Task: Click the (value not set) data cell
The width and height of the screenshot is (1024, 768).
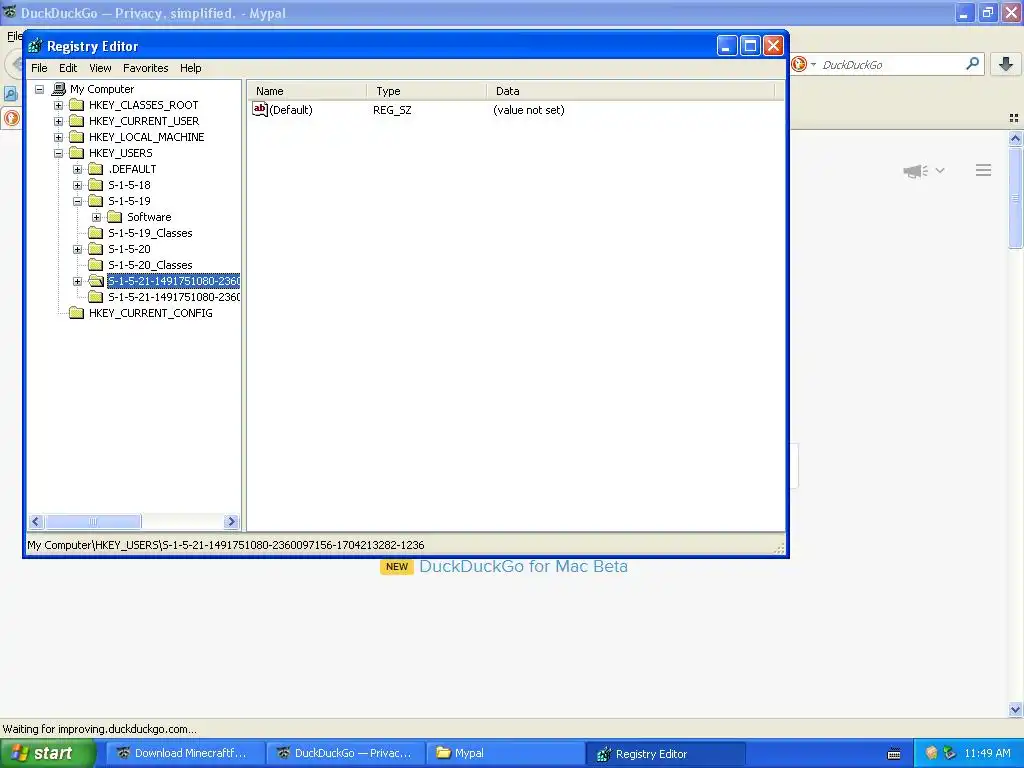Action: (529, 110)
